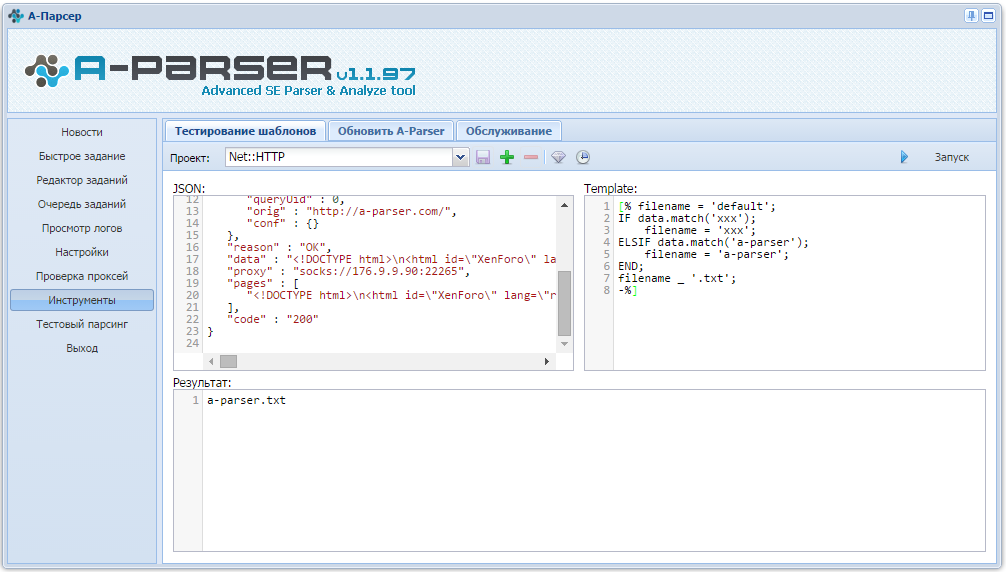The width and height of the screenshot is (1006, 572).
Task: Click the a-parser.txt result line
Action: pyautogui.click(x=246, y=400)
